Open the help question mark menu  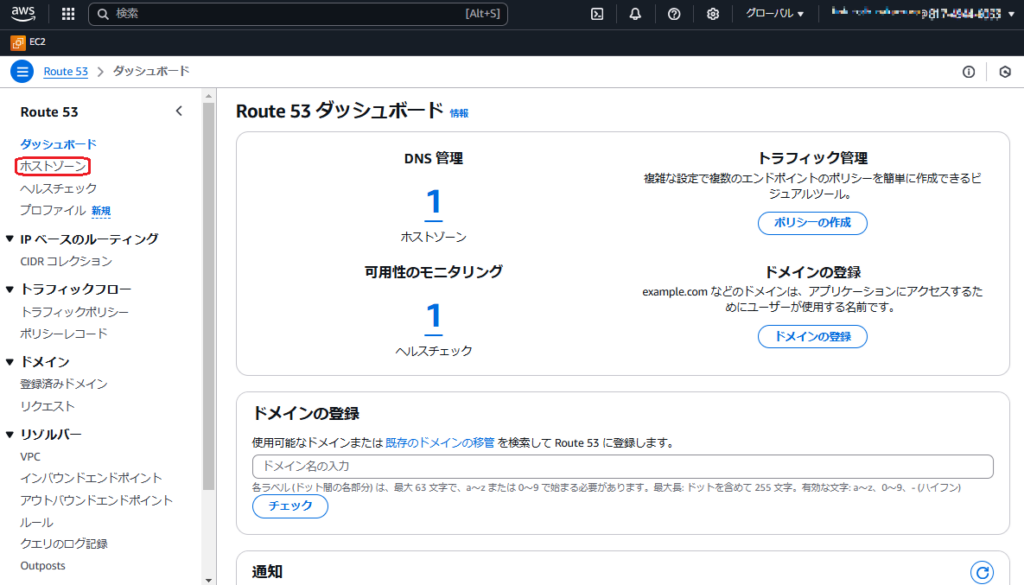(674, 14)
